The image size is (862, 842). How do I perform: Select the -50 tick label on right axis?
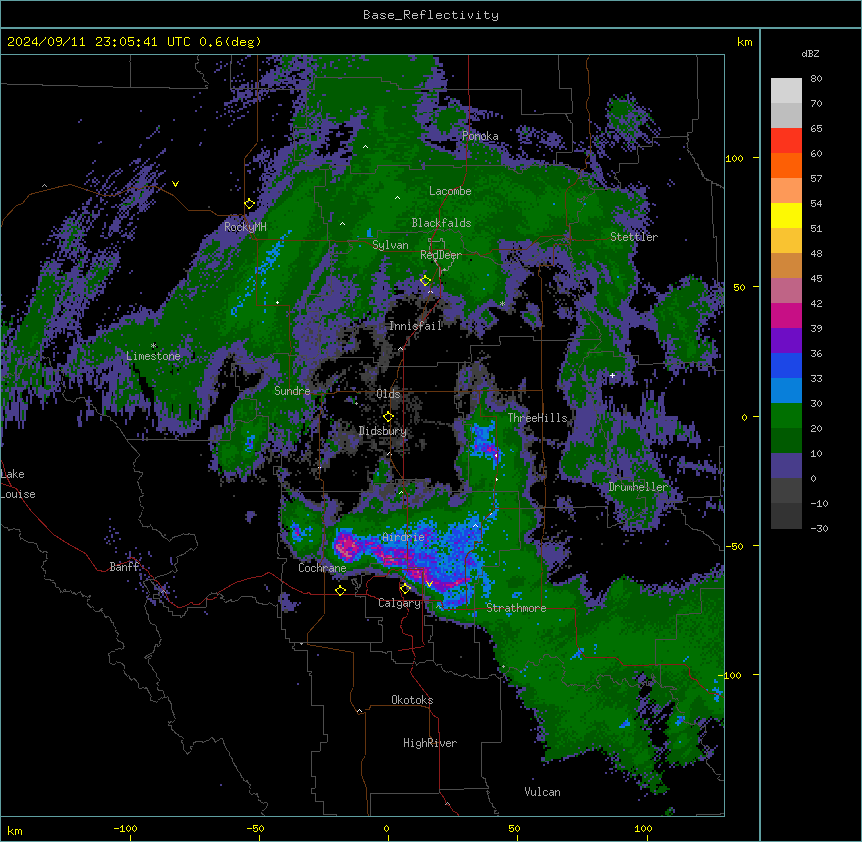click(734, 546)
